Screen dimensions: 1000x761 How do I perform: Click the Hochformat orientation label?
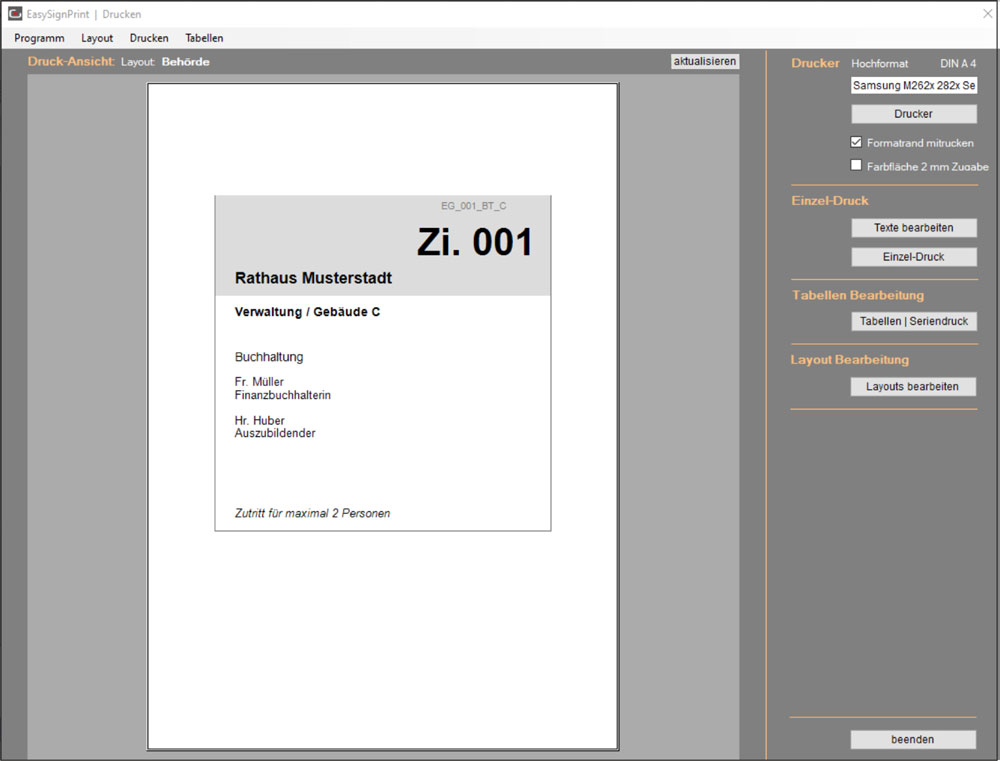click(x=879, y=63)
